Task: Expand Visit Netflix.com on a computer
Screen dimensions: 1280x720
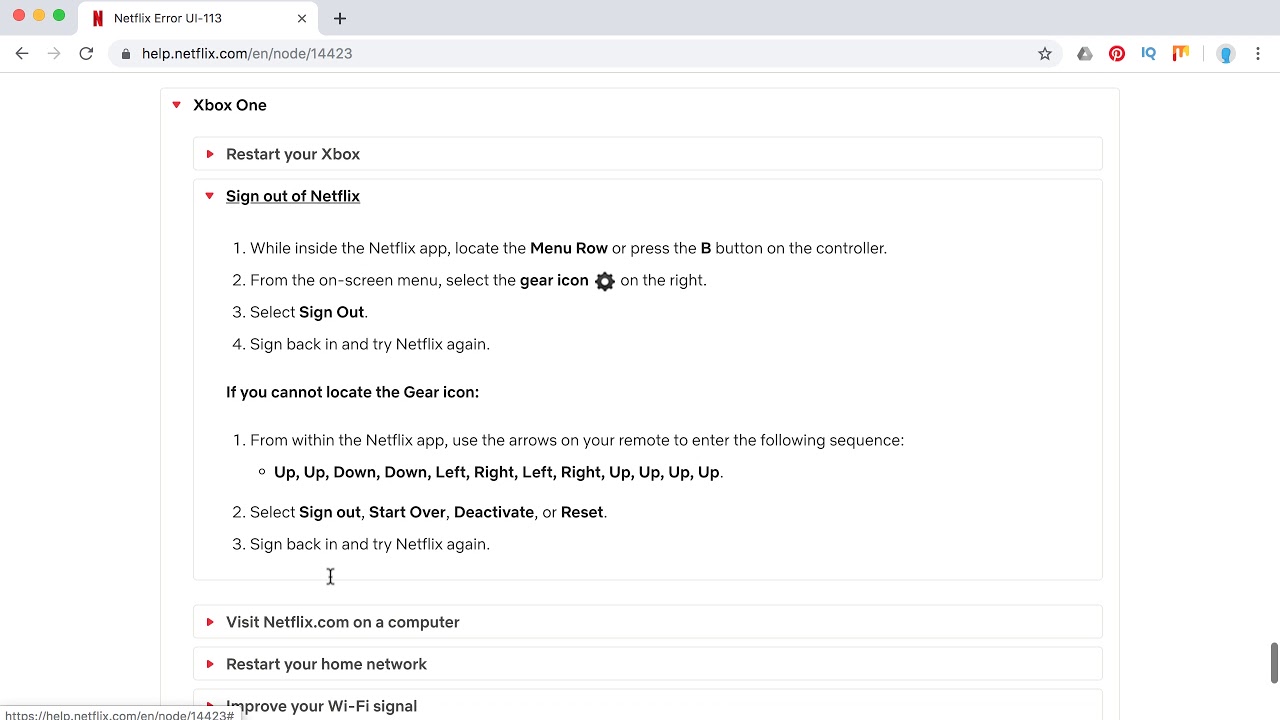Action: coord(648,622)
